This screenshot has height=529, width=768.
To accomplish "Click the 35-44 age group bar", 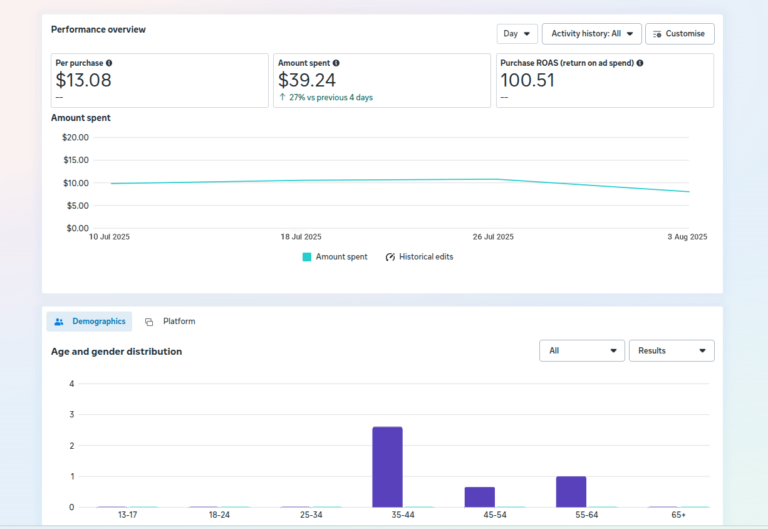I will point(387,466).
